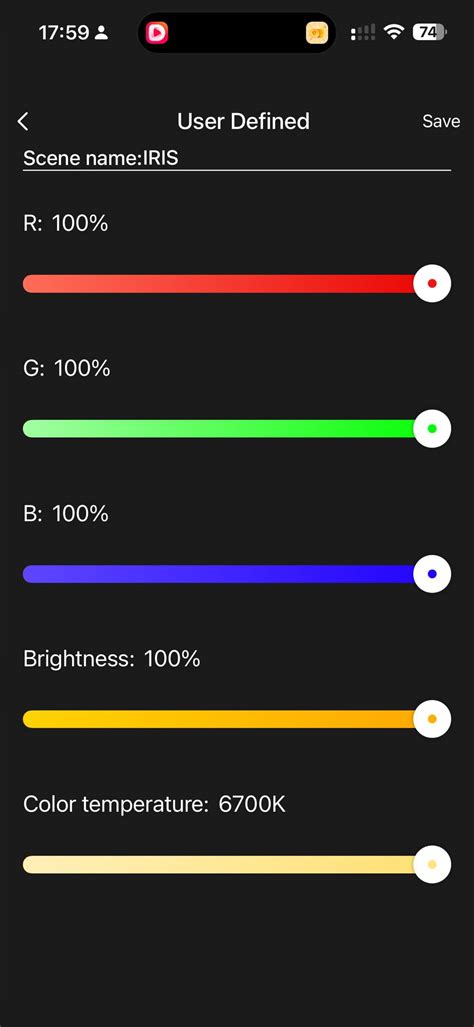Tap the pink screen recording icon
This screenshot has height=1027, width=474.
[x=157, y=32]
